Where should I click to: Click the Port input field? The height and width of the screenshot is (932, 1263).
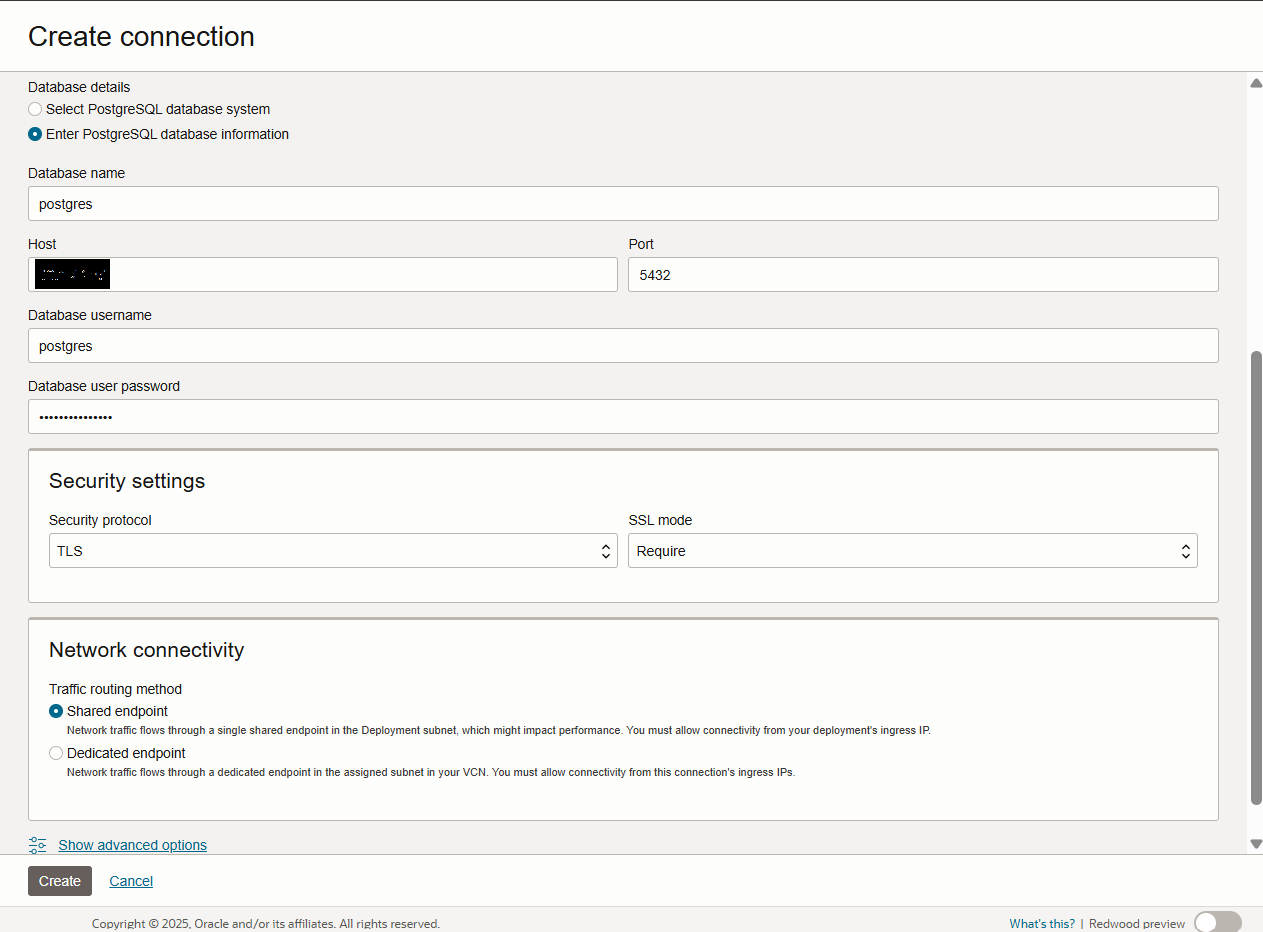tap(922, 275)
